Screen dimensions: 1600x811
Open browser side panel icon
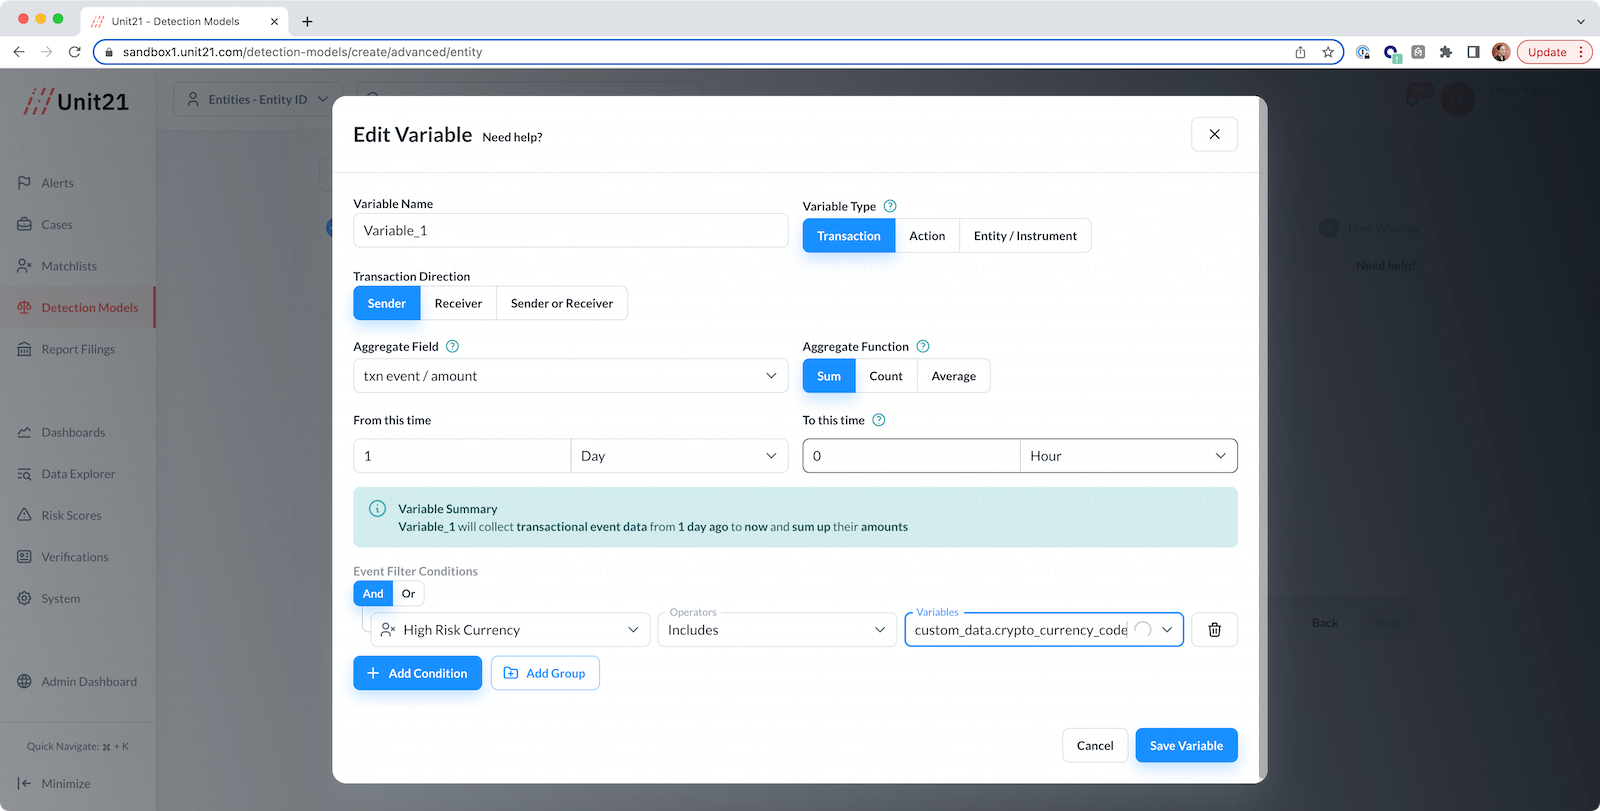pyautogui.click(x=1473, y=52)
